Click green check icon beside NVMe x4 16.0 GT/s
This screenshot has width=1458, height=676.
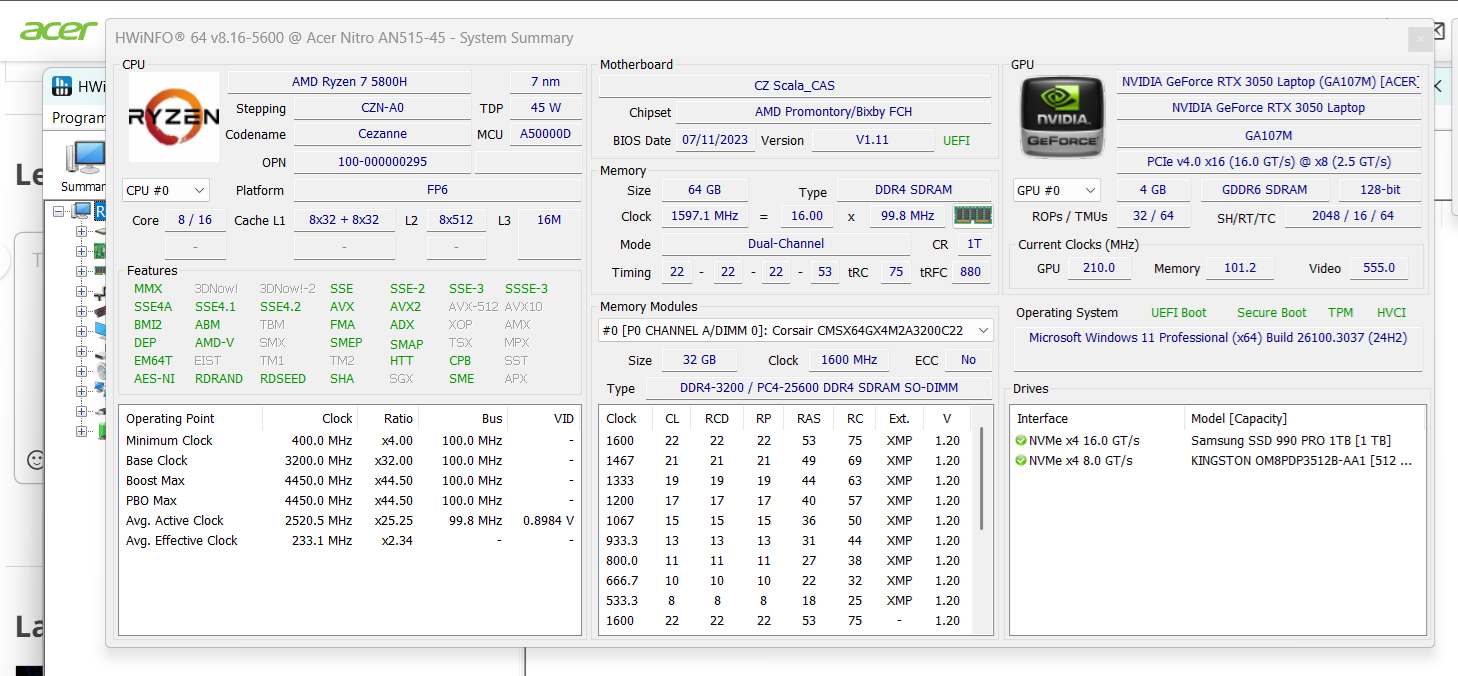pos(1021,441)
